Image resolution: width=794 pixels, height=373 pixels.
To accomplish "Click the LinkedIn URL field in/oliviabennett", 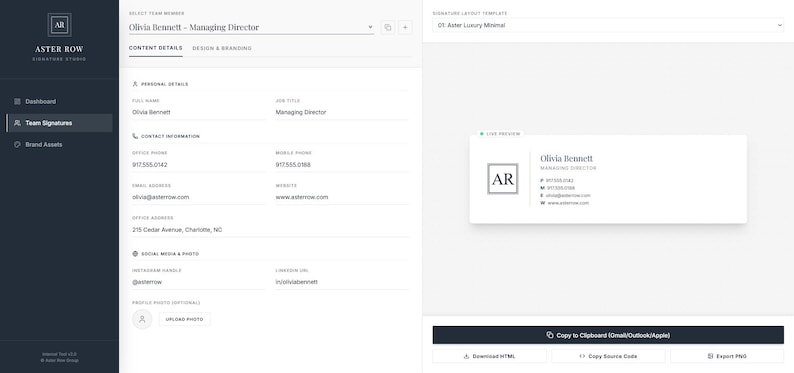I will click(342, 282).
